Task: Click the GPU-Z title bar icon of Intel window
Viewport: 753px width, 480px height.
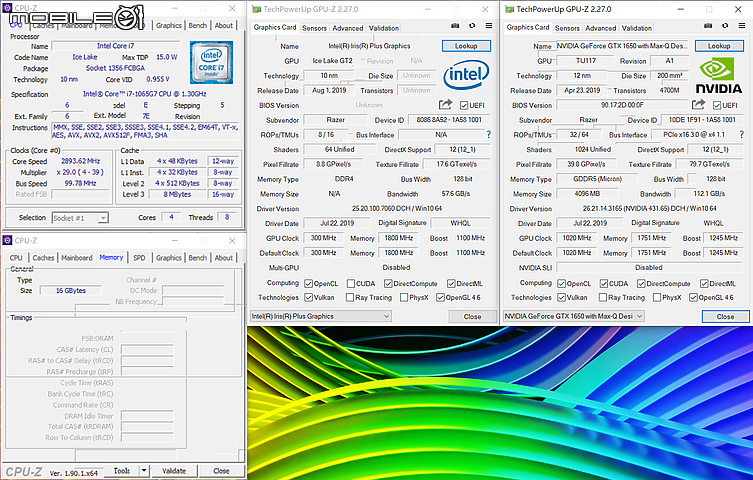Action: [x=256, y=9]
